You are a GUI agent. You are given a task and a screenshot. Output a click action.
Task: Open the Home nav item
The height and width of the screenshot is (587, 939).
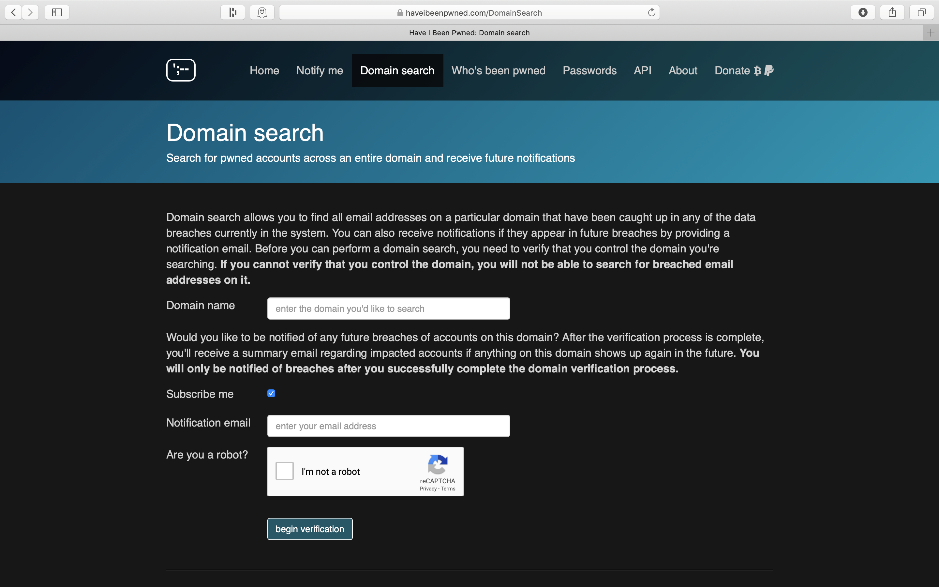coord(264,71)
